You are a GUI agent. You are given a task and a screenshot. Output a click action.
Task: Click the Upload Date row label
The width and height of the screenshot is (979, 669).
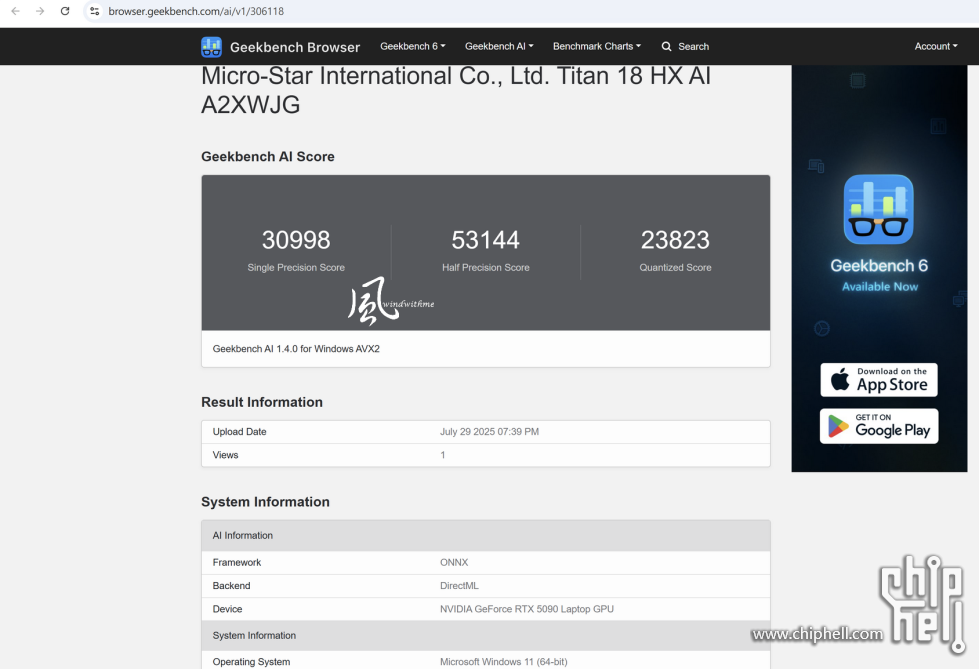pyautogui.click(x=239, y=432)
